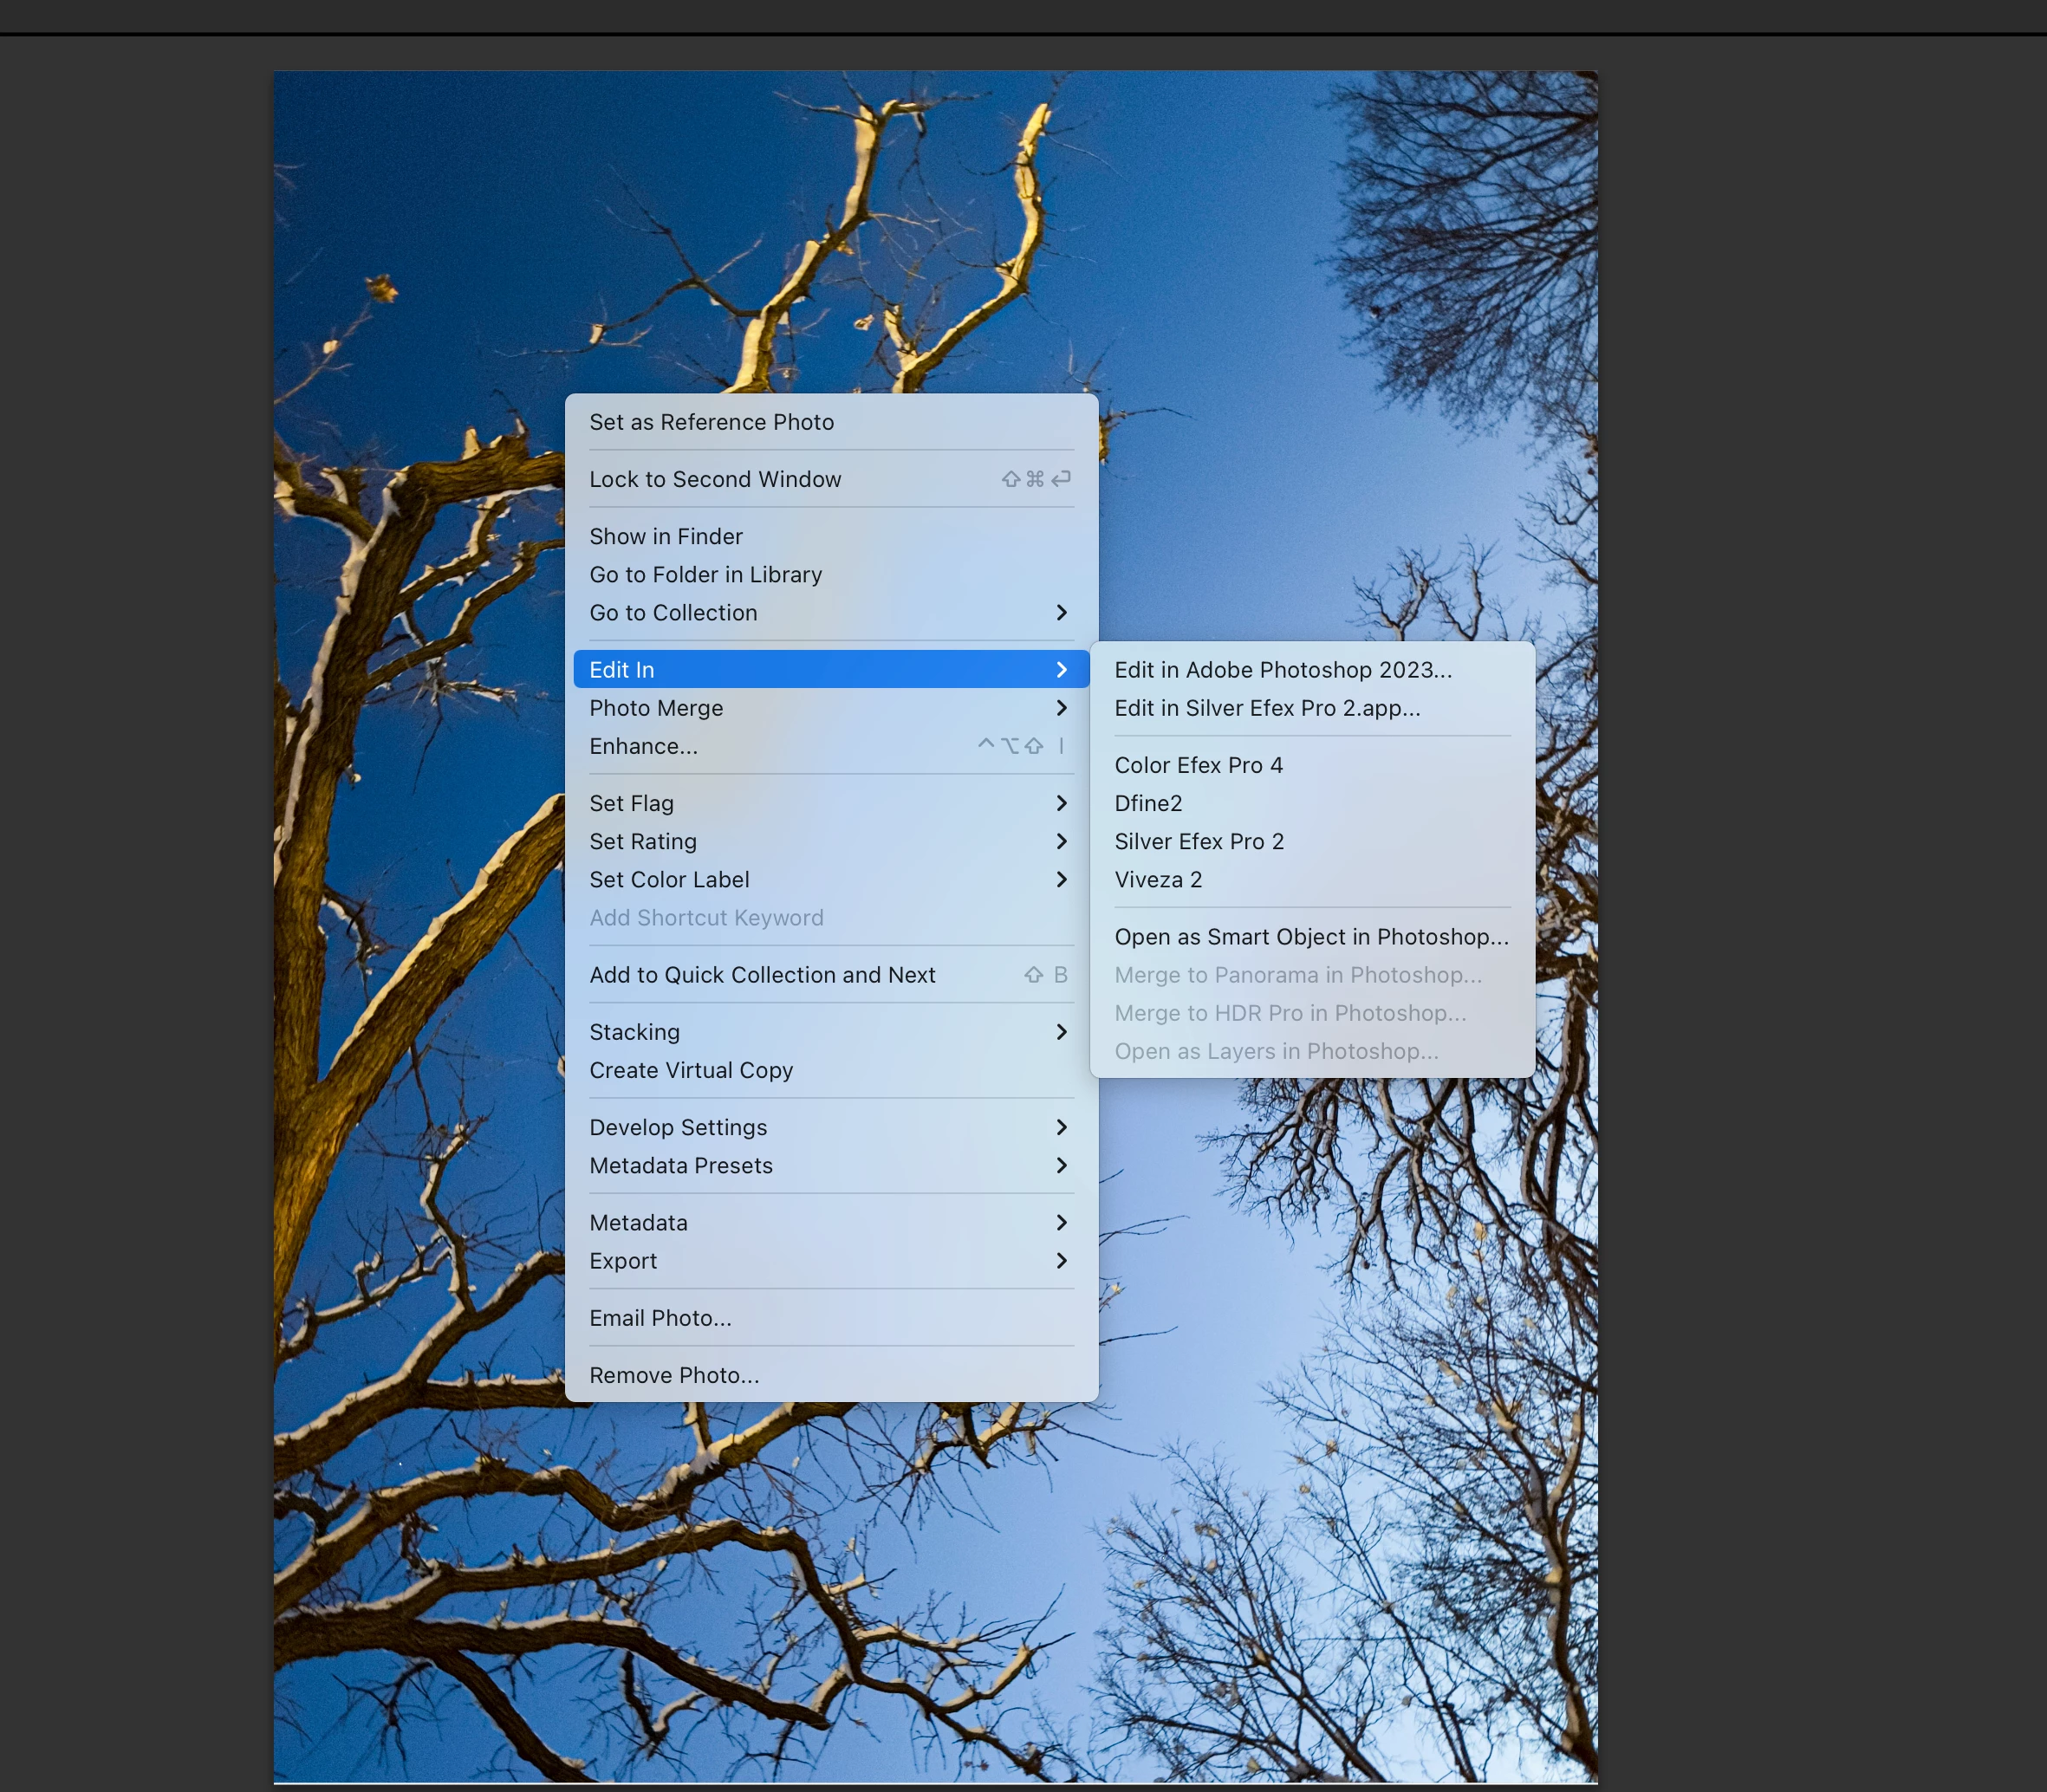Choose Edit in Silver Efex Pro 2.app

coord(1267,708)
